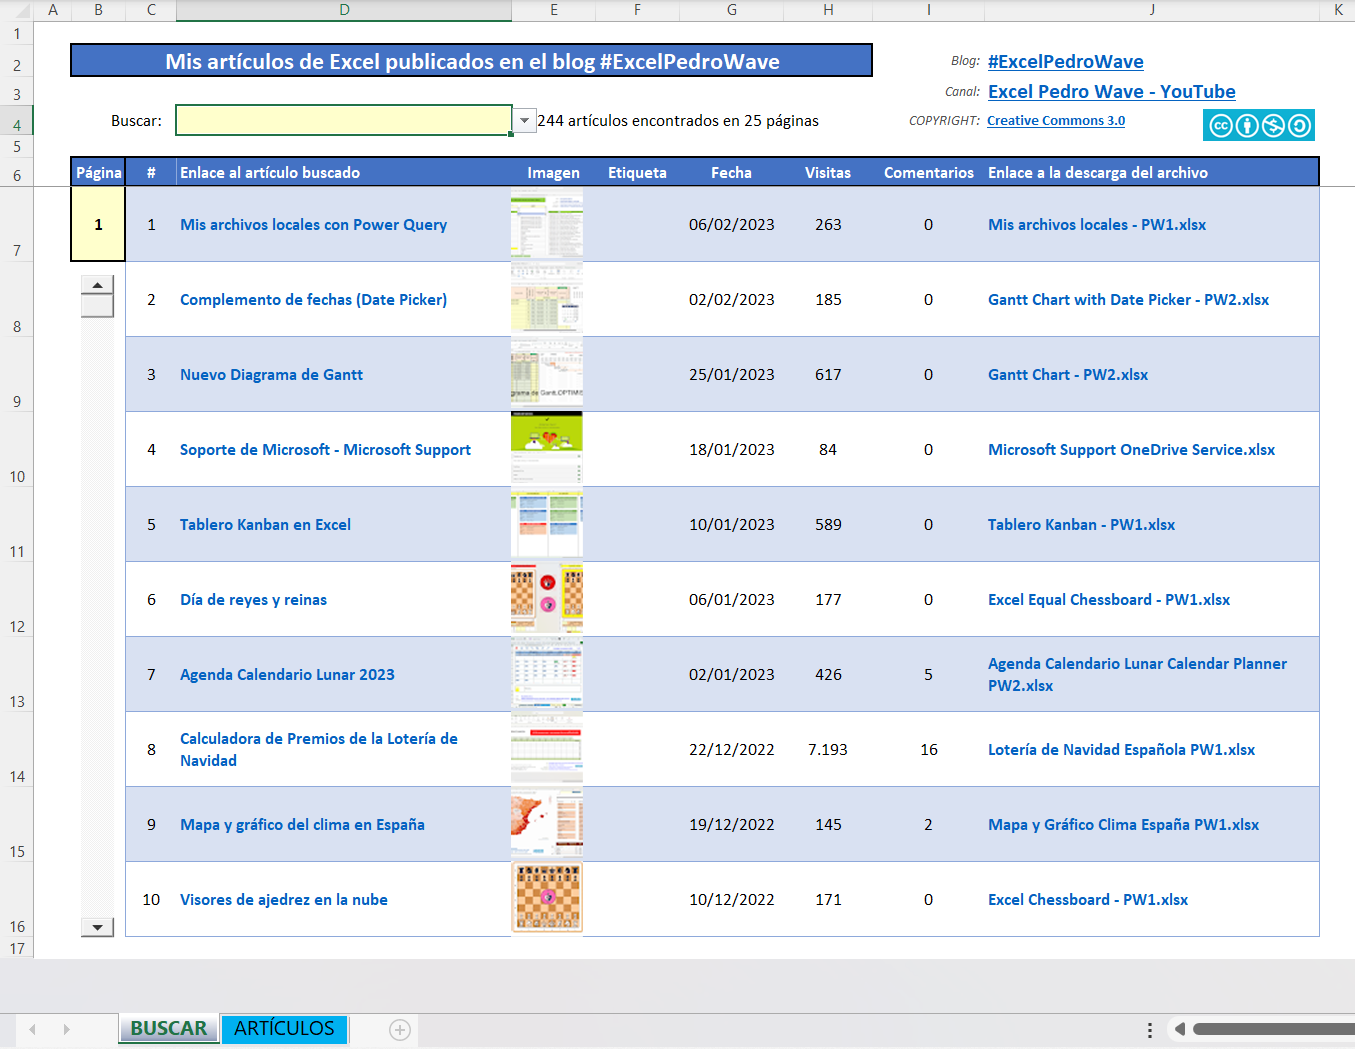The image size is (1355, 1049).
Task: Click the Imagen column header
Action: click(553, 173)
